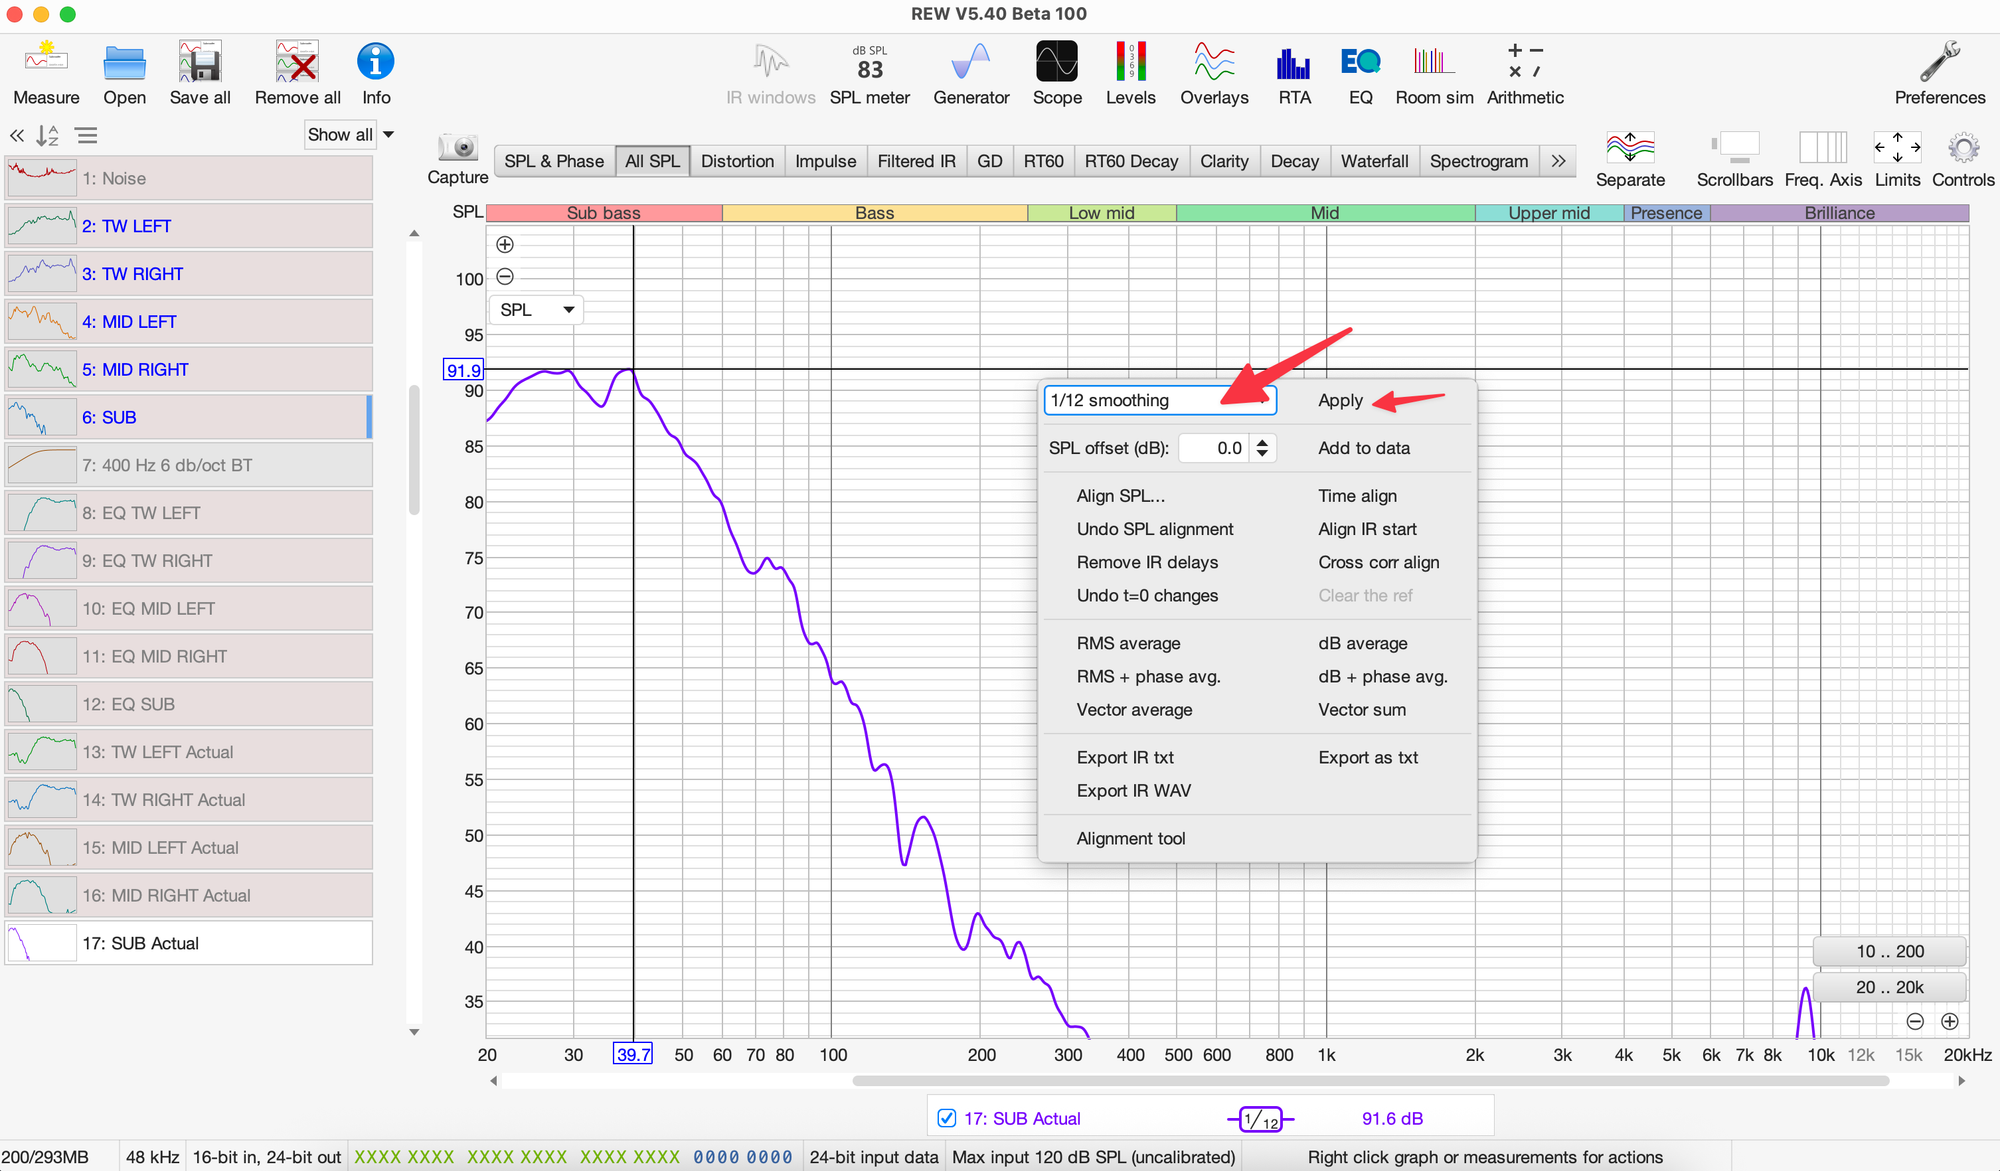Click the Capture camera icon
Viewport: 2000px width, 1171px height.
[458, 148]
